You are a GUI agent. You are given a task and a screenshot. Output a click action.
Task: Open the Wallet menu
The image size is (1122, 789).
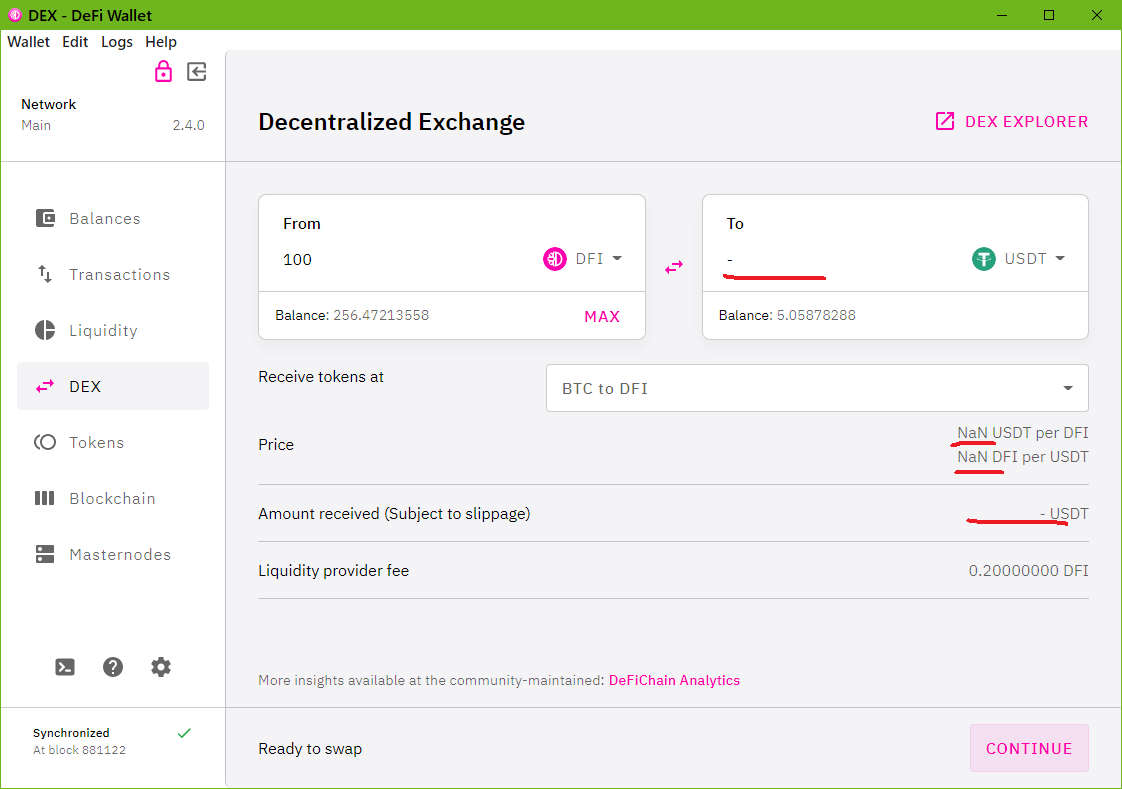coord(29,41)
